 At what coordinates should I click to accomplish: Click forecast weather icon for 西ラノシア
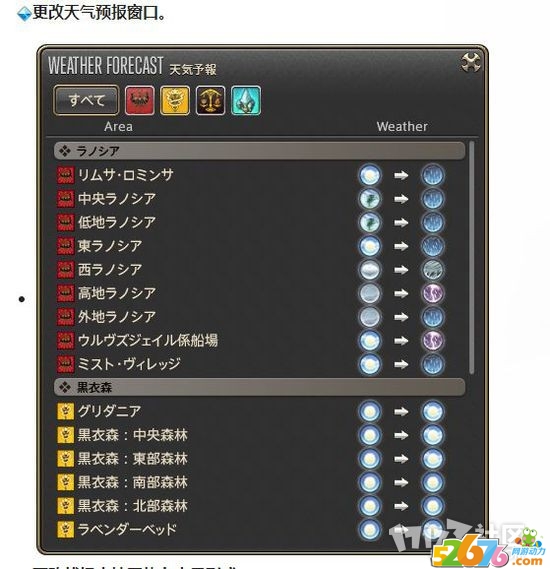click(432, 270)
